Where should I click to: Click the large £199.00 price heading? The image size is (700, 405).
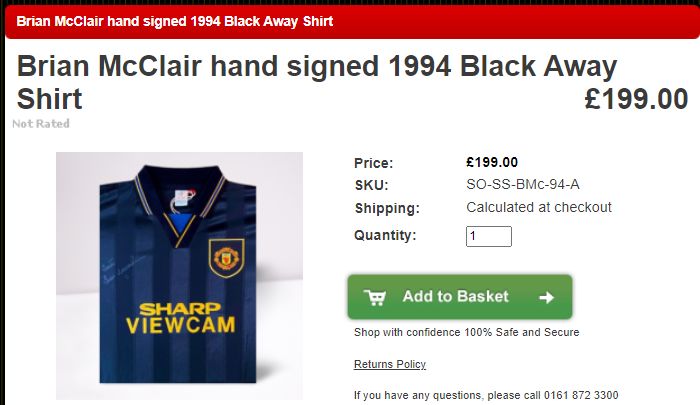(x=636, y=99)
